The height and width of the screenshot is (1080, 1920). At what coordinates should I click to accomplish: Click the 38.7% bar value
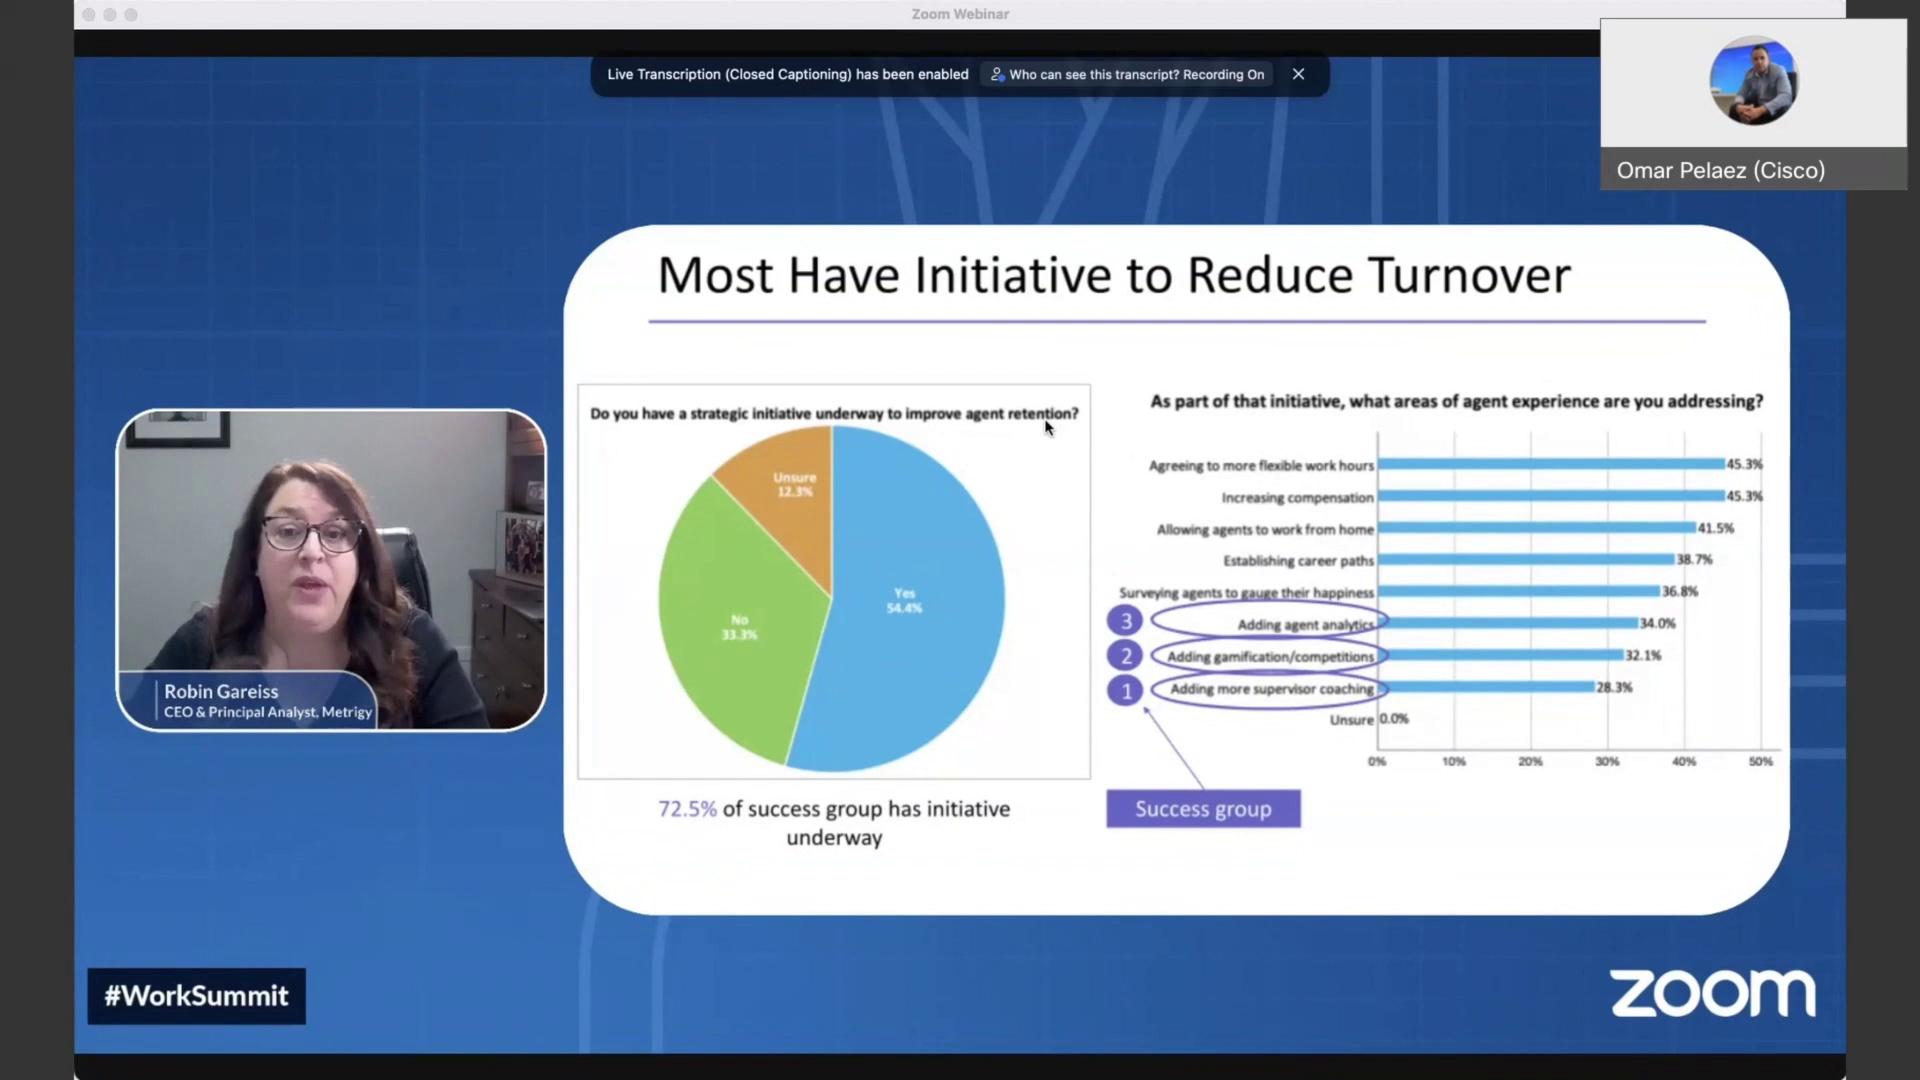pyautogui.click(x=1694, y=560)
